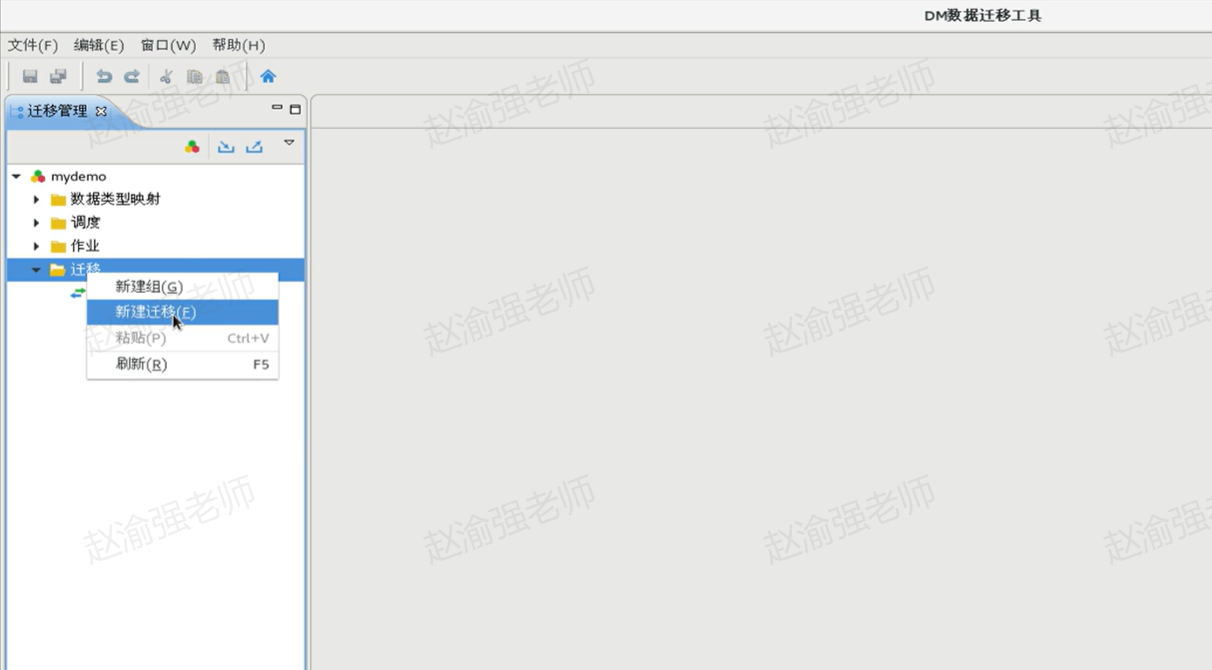Click the 数据类型映射 folder icon

pos(58,200)
